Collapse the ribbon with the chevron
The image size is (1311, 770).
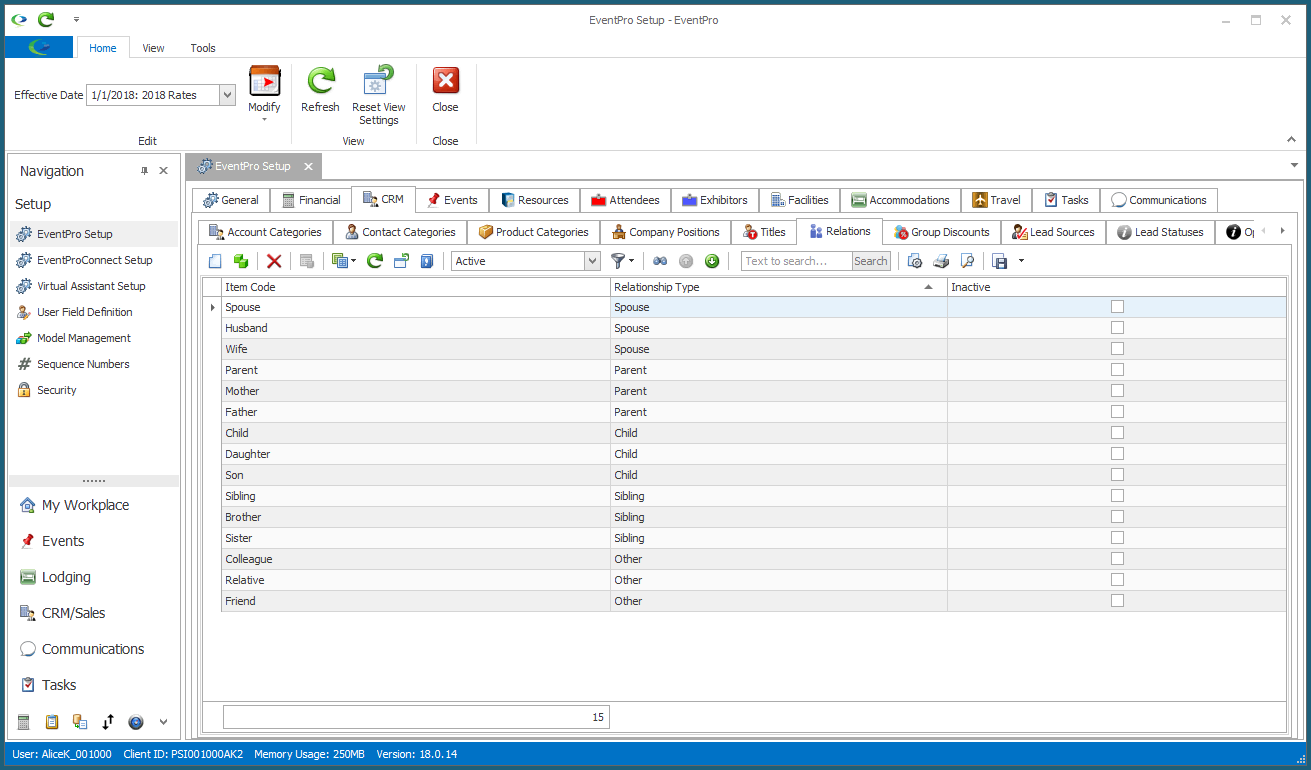point(1290,140)
